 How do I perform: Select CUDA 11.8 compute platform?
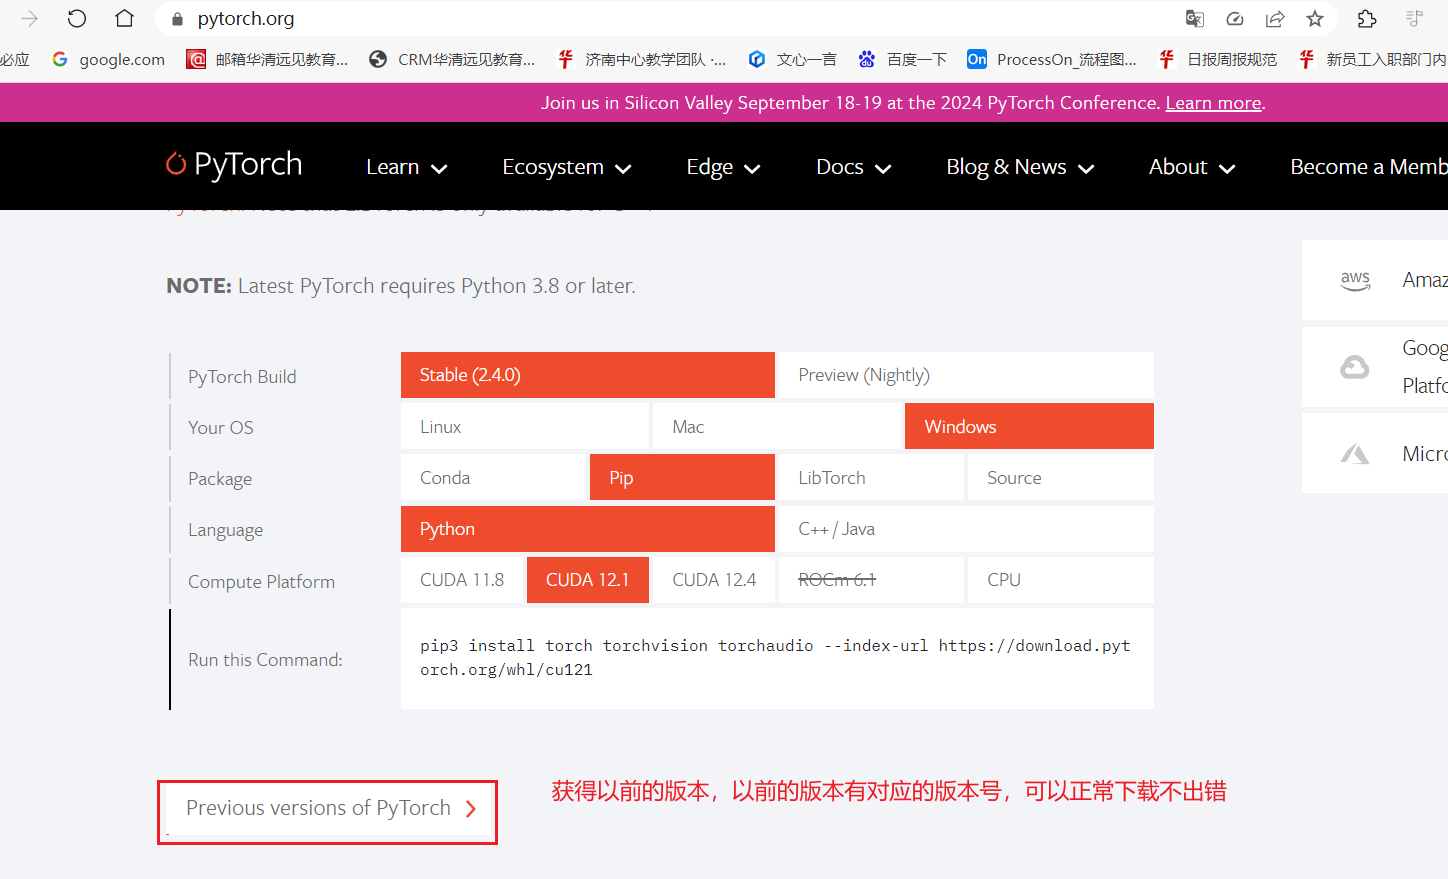point(462,580)
